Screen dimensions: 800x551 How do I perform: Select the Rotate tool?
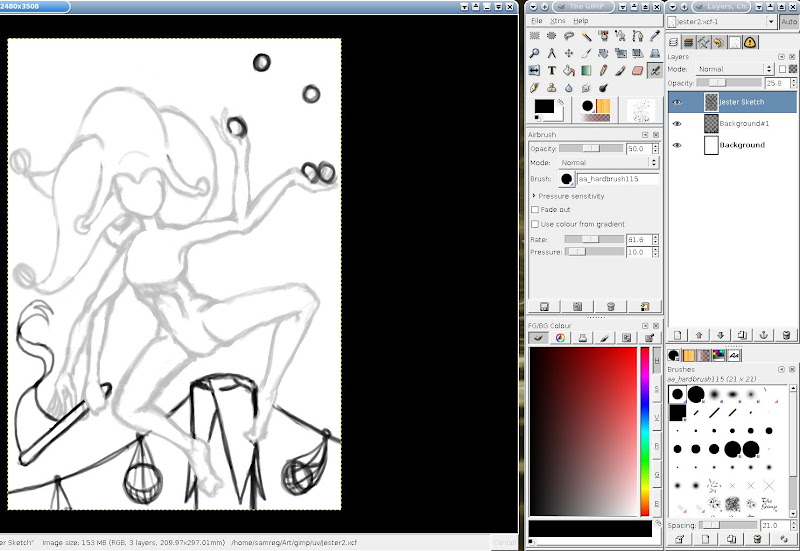[604, 53]
